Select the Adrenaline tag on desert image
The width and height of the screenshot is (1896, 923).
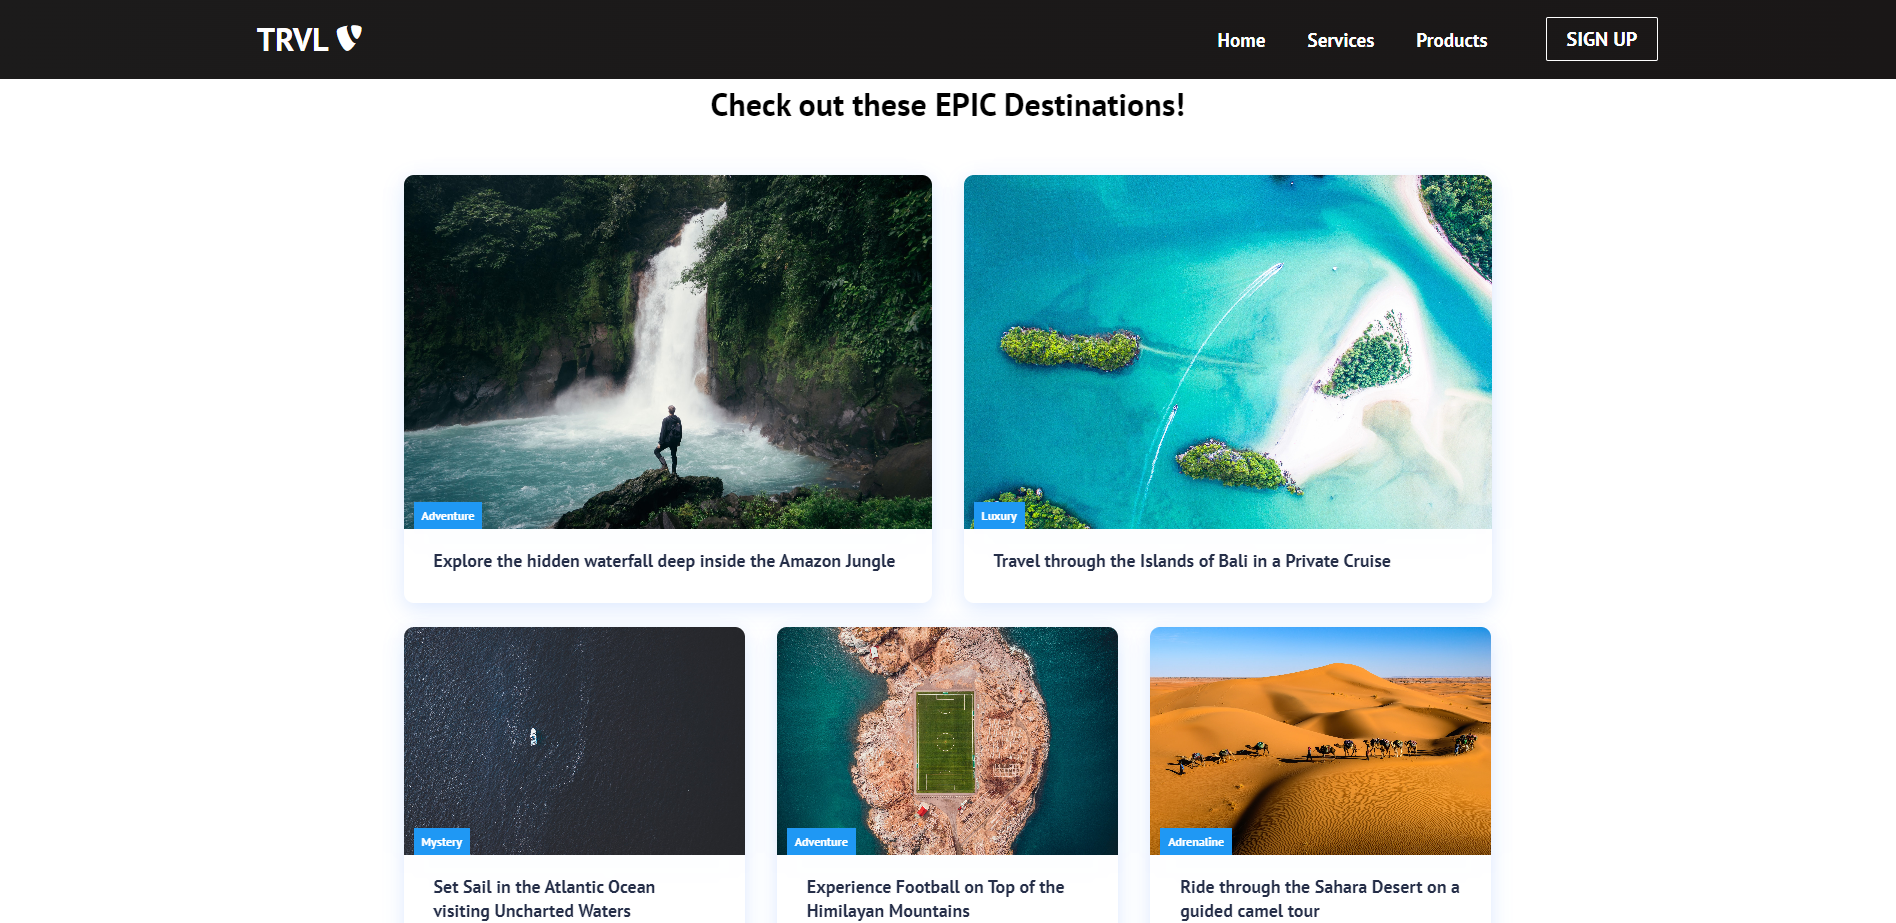pyautogui.click(x=1196, y=842)
